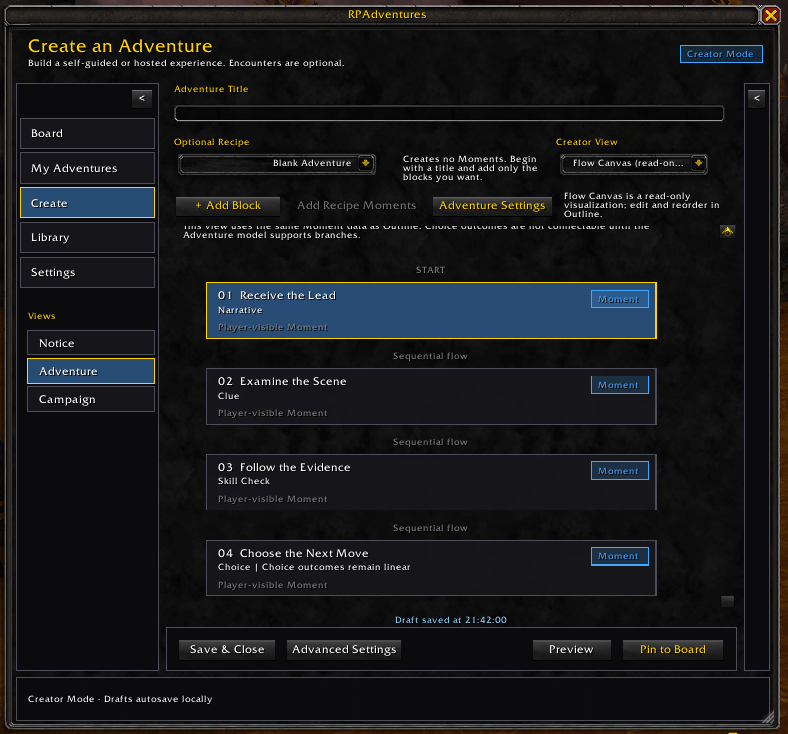788x734 pixels.
Task: Select the 04 Choose the Next Move block
Action: [x=431, y=568]
